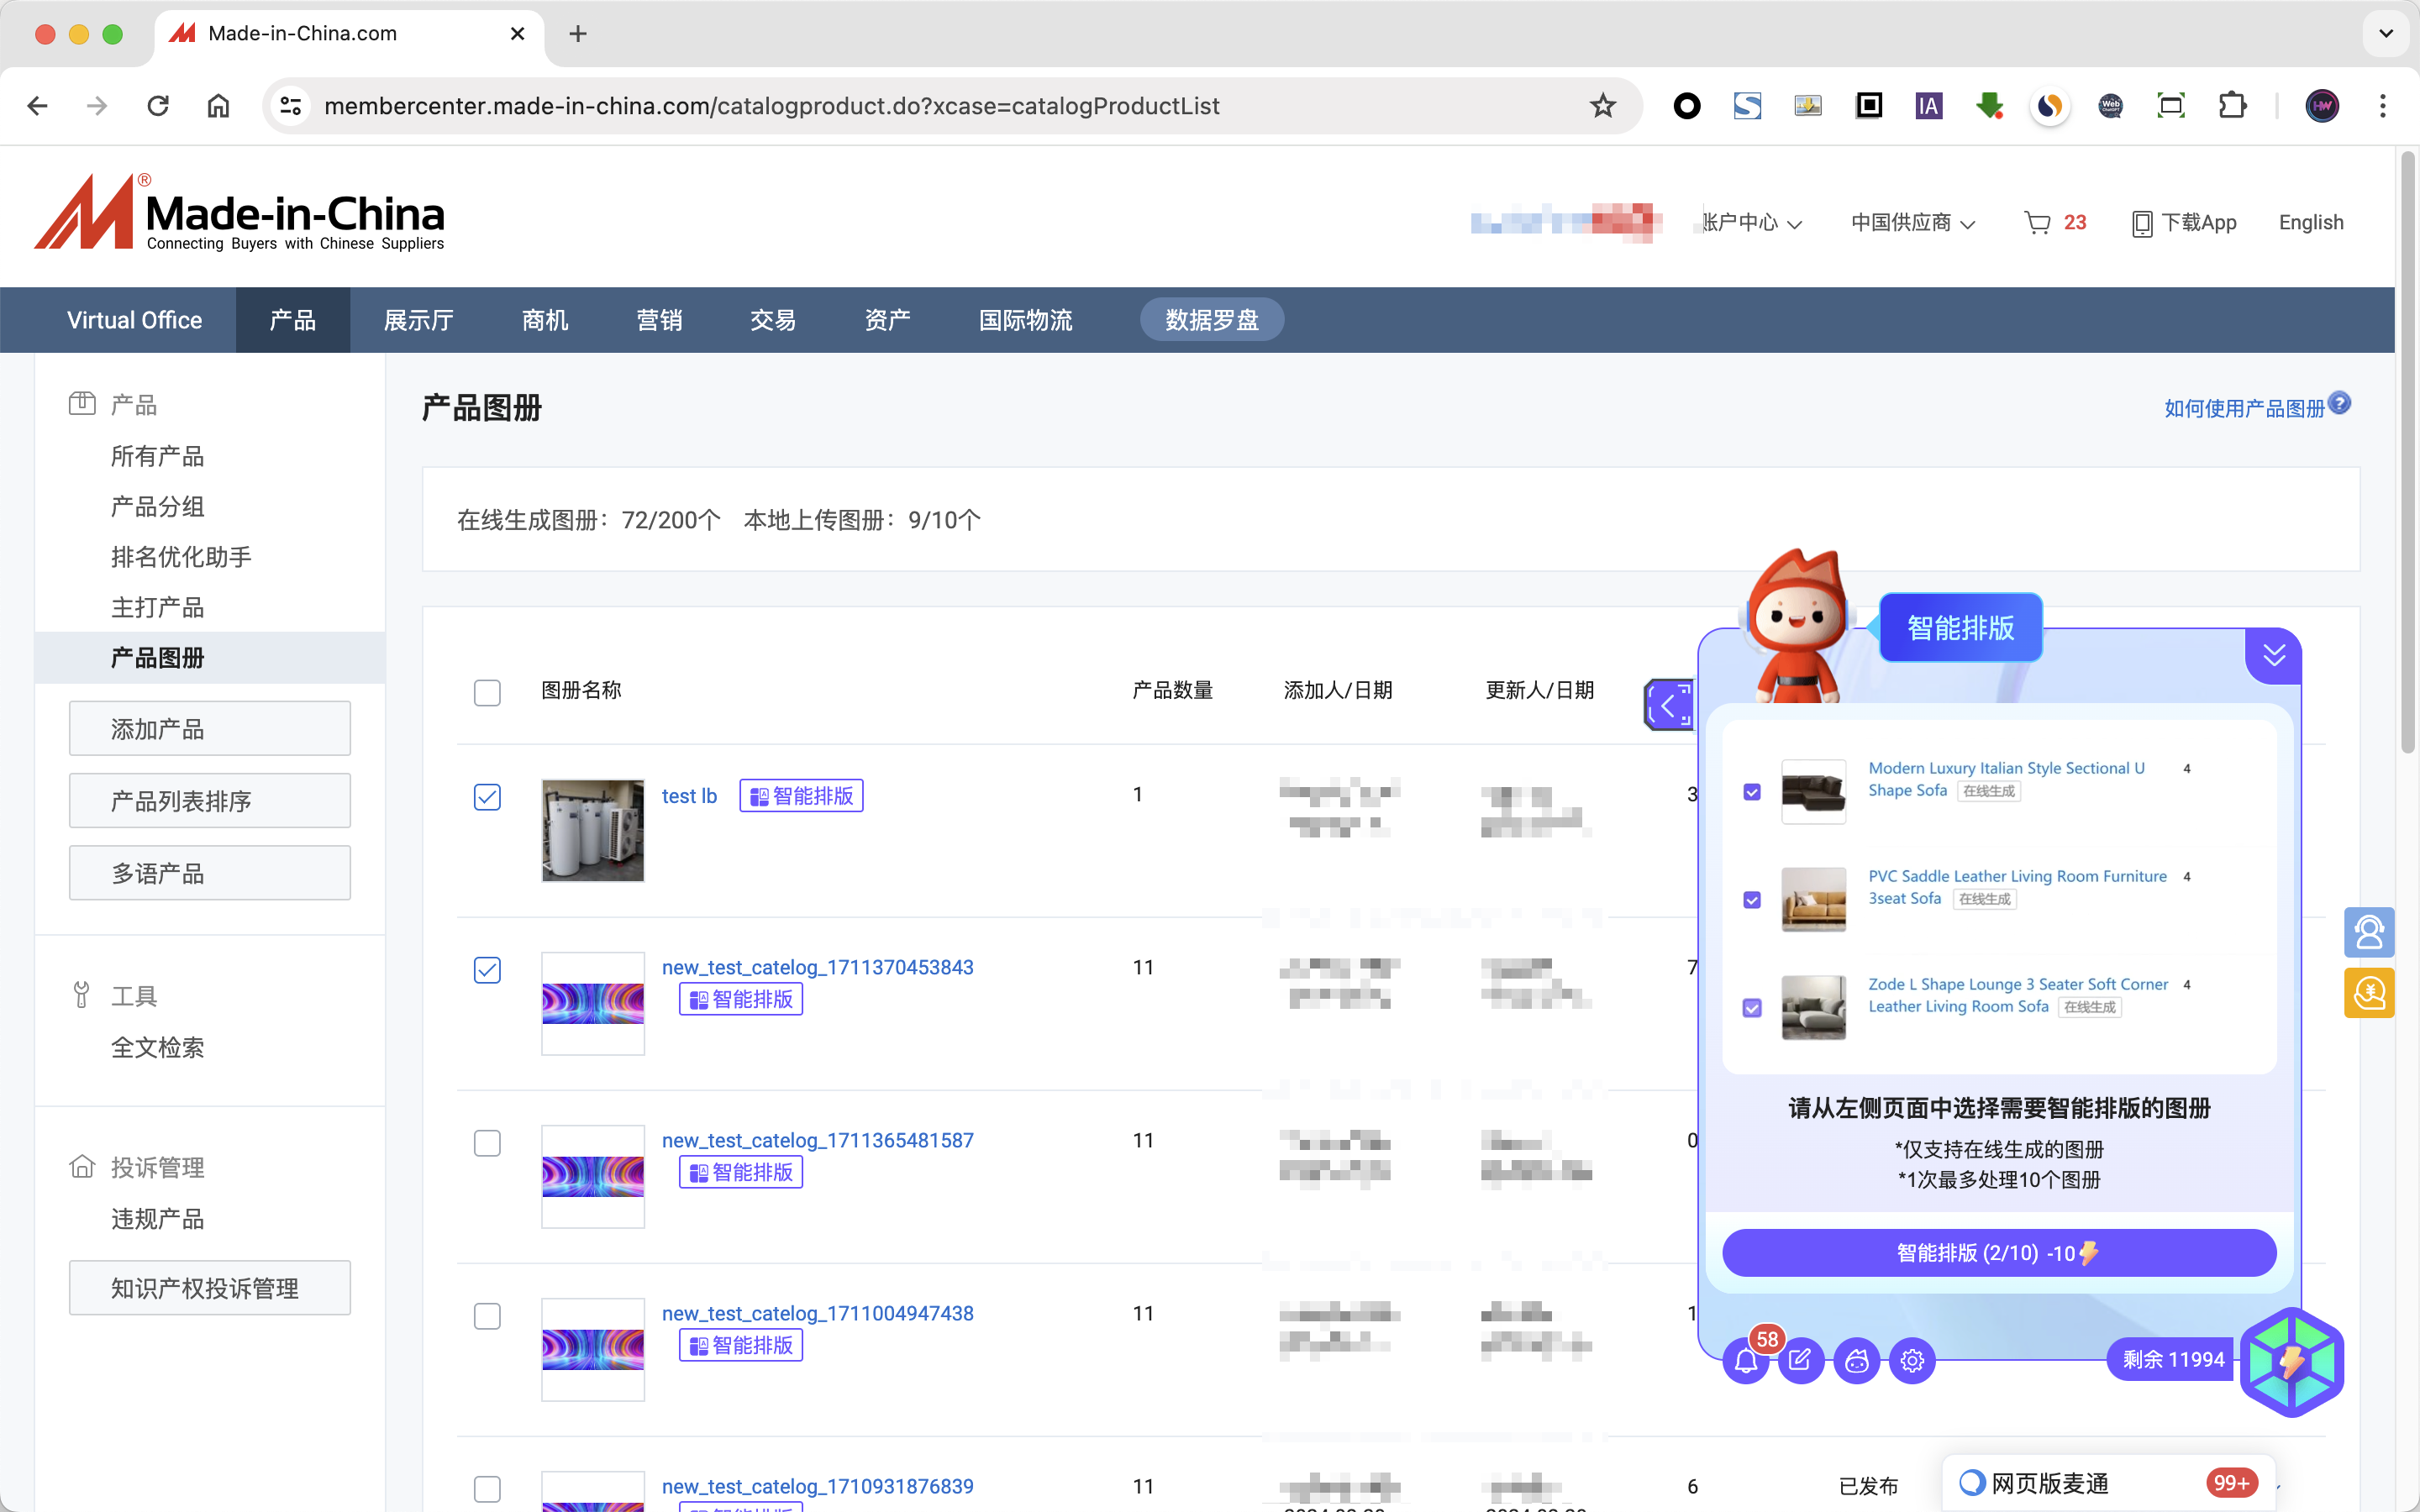Viewport: 2420px width, 1512px height.
Task: Expand 中国供应商 dropdown menu
Action: pos(1912,221)
